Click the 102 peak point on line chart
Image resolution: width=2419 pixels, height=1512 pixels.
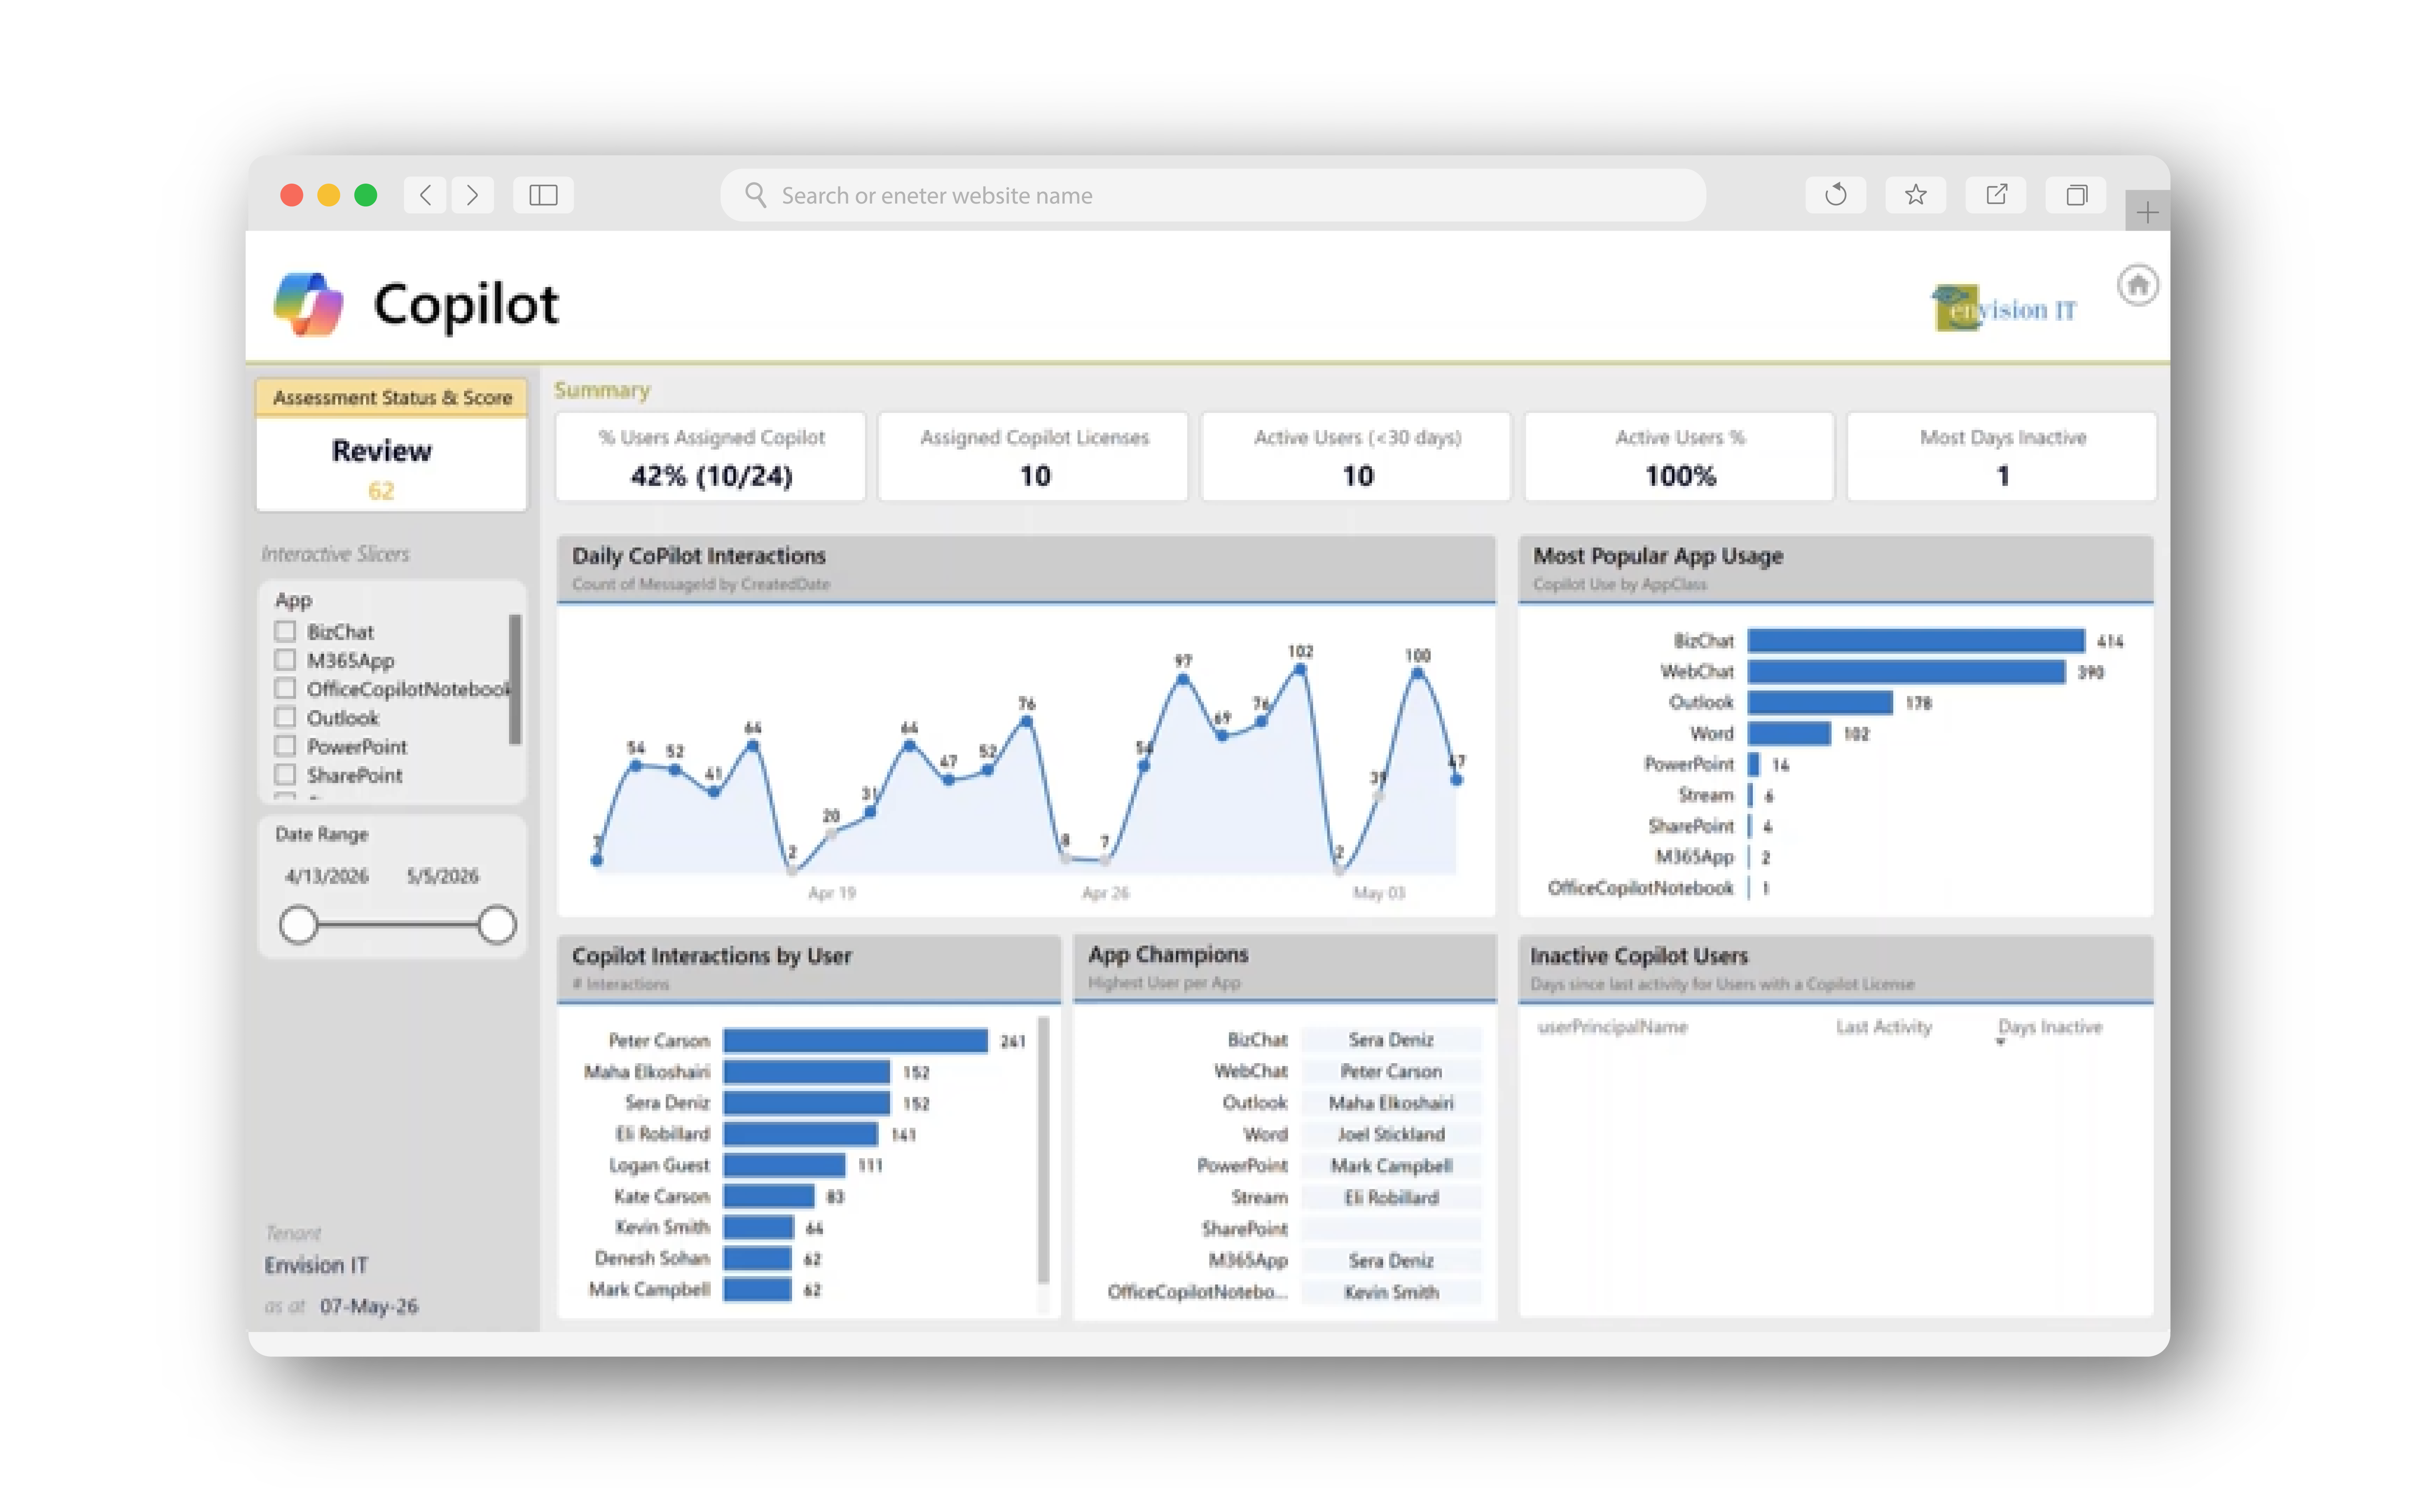(1300, 670)
